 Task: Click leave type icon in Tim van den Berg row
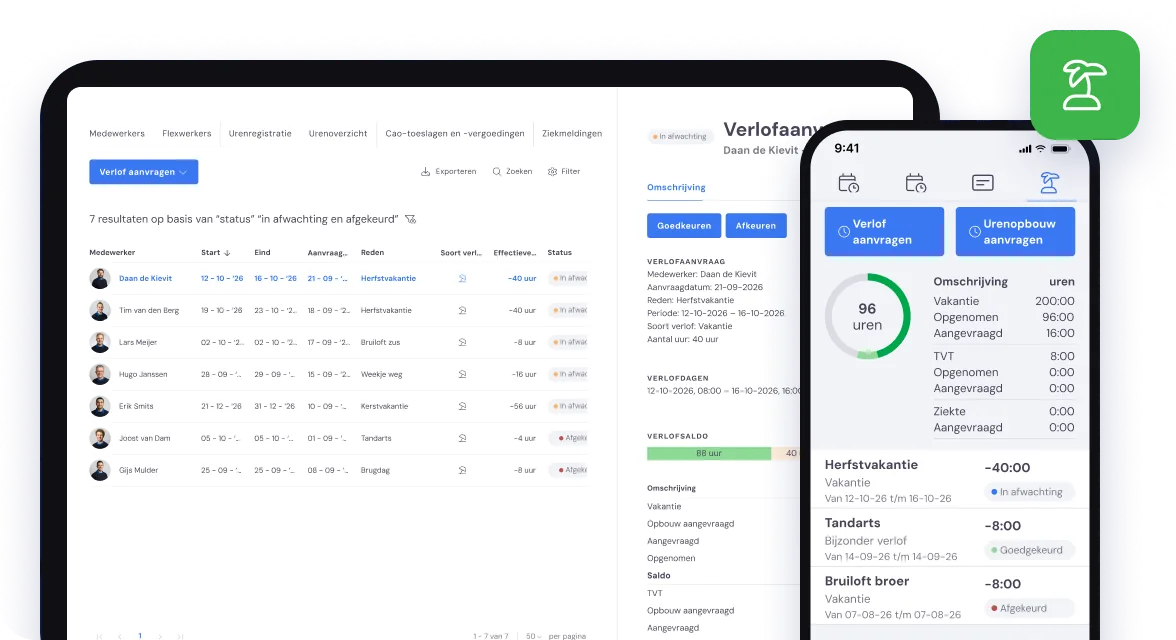pos(463,311)
